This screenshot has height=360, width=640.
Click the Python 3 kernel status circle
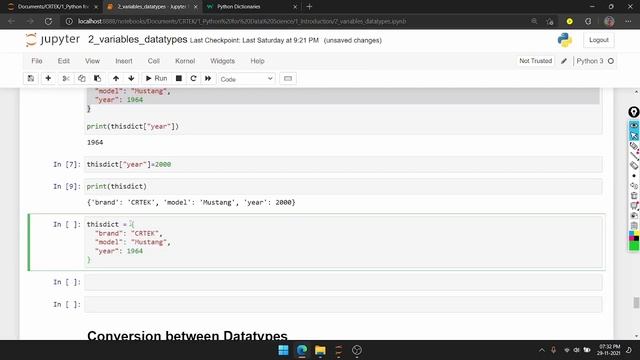(611, 61)
